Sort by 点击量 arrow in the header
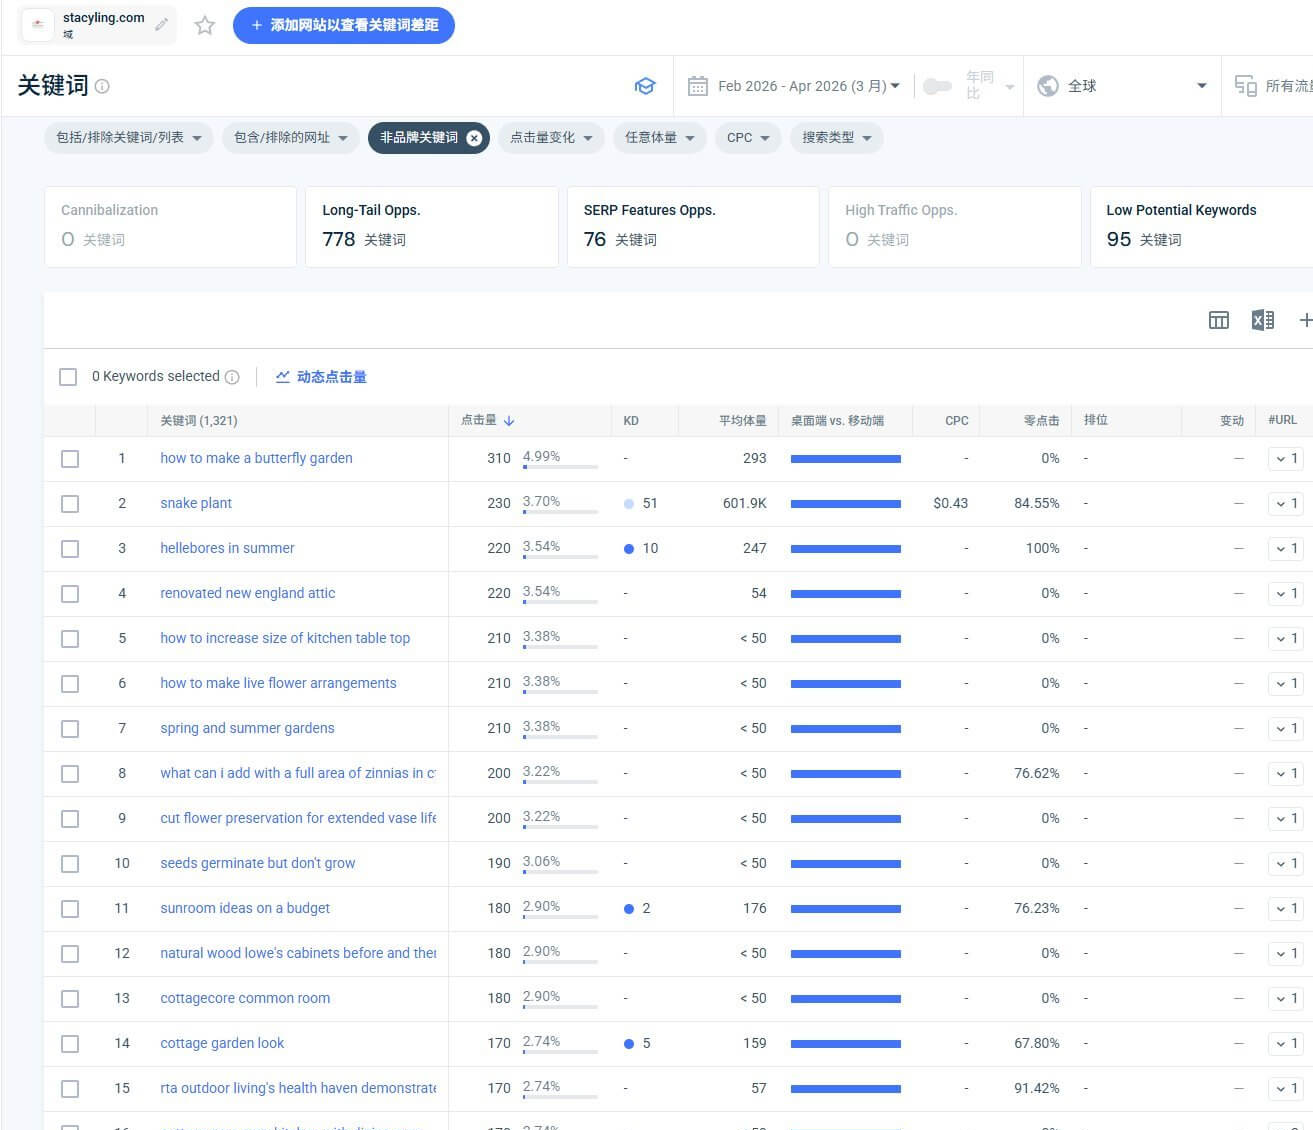 509,421
